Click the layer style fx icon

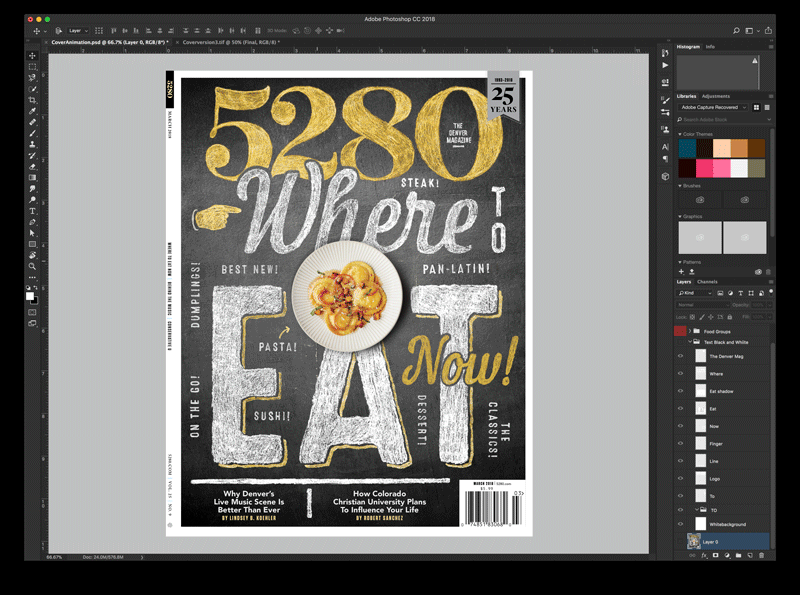point(704,556)
